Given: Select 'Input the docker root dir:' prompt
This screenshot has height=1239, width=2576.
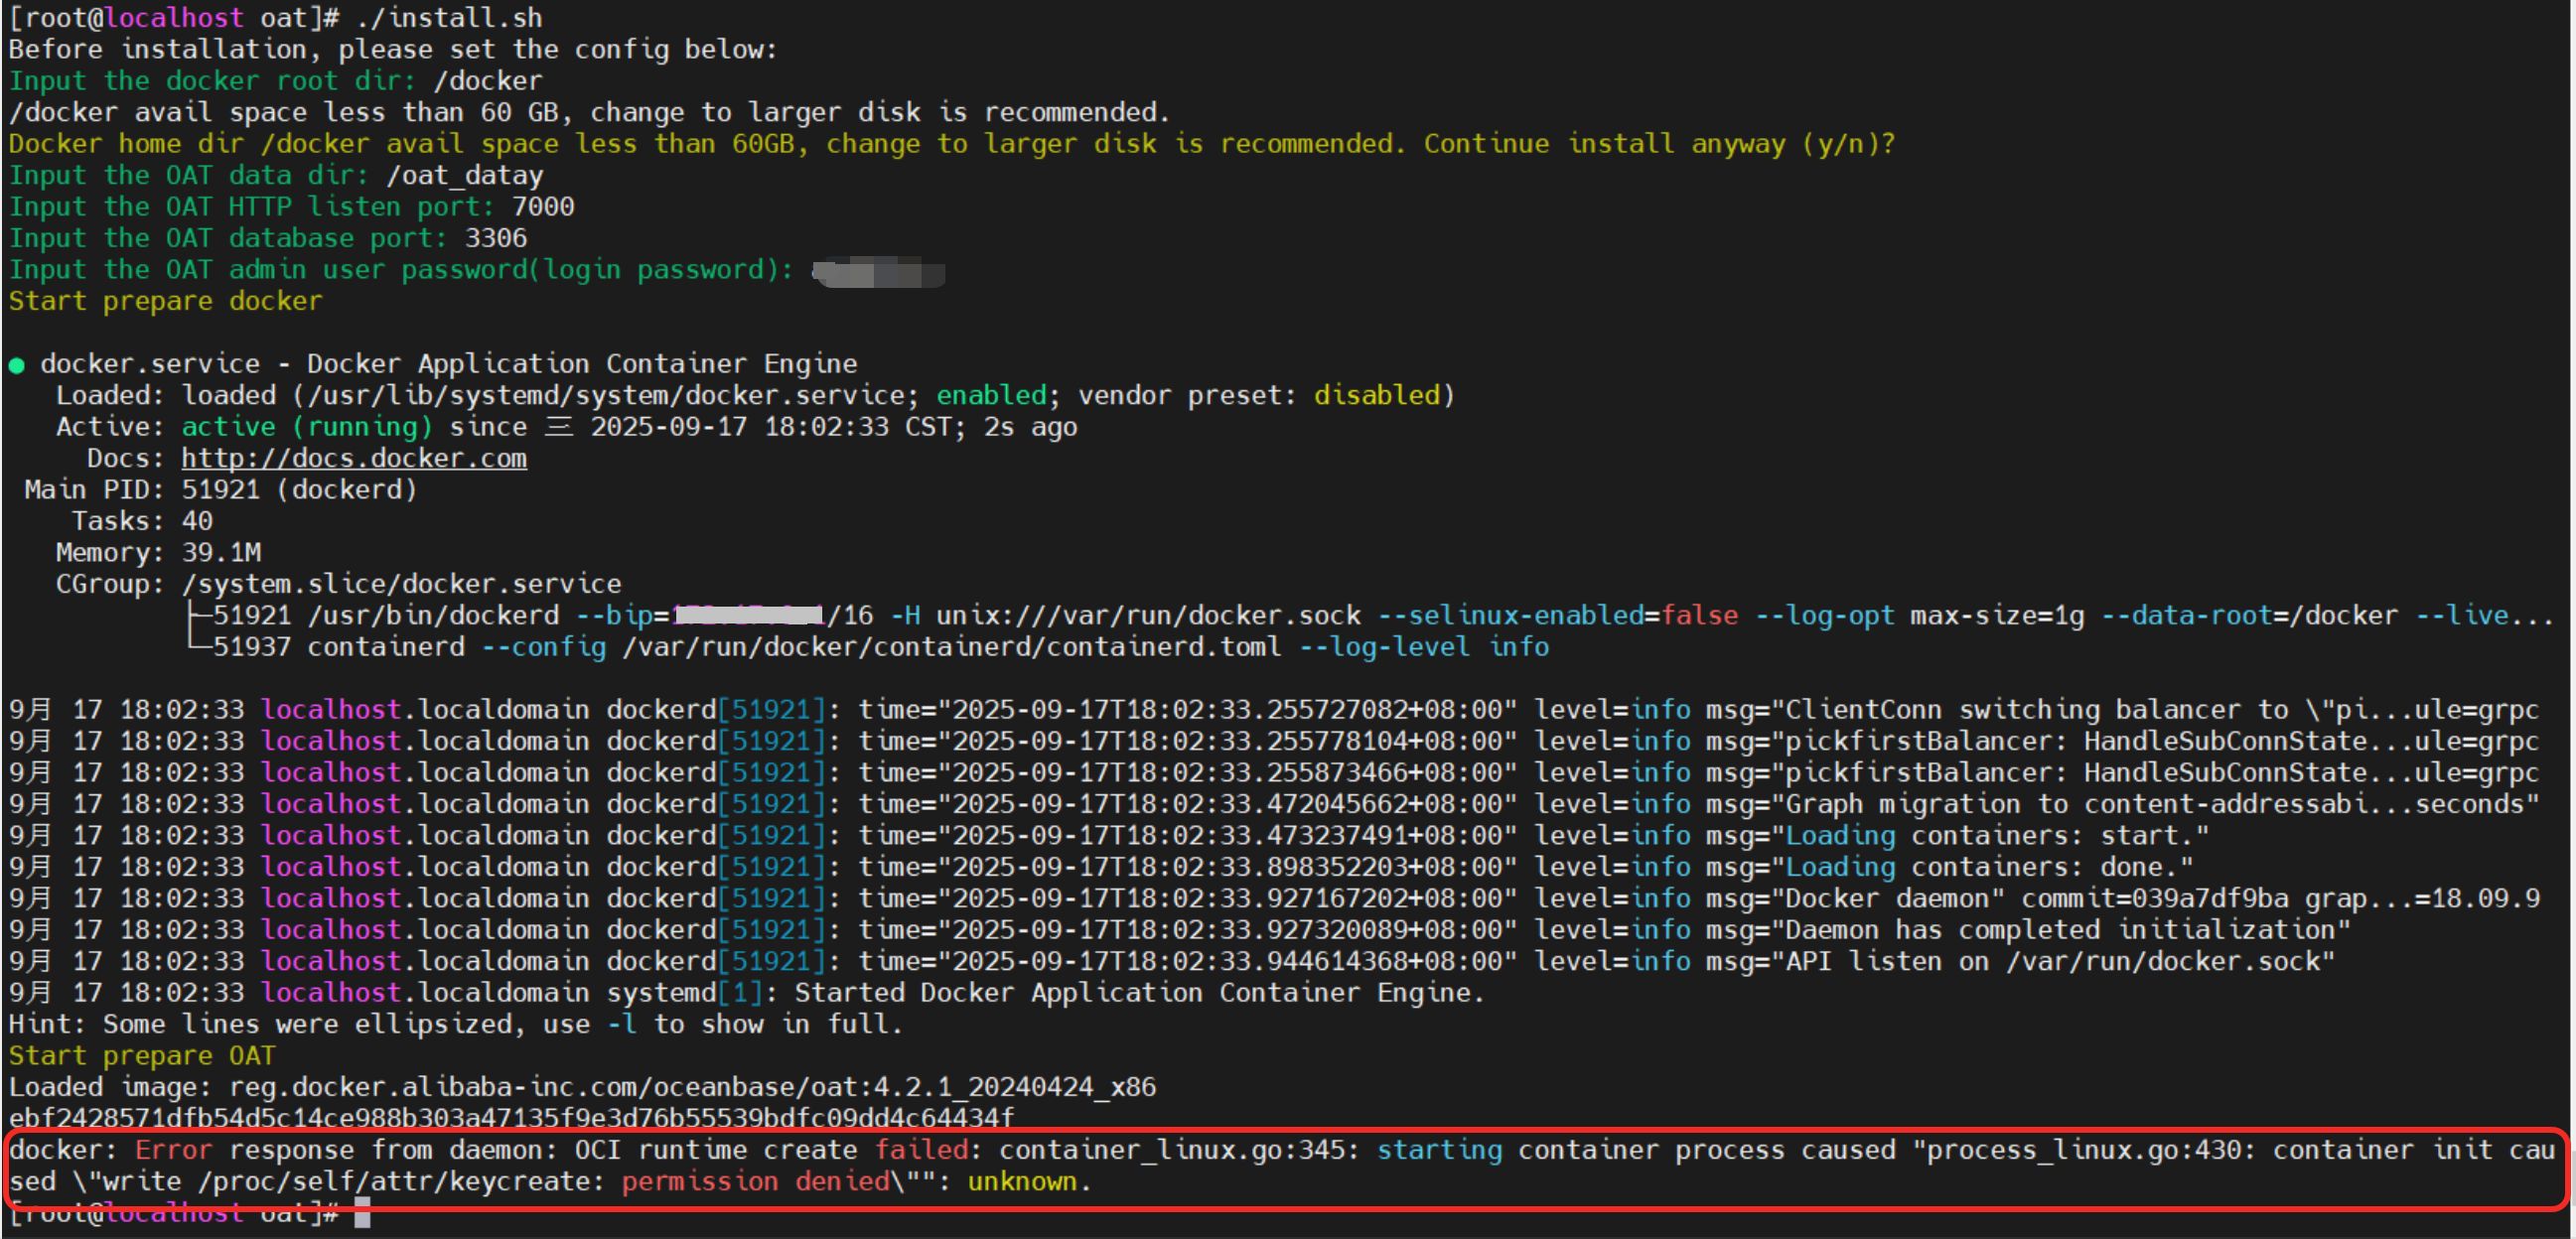Looking at the screenshot, I should click(212, 81).
